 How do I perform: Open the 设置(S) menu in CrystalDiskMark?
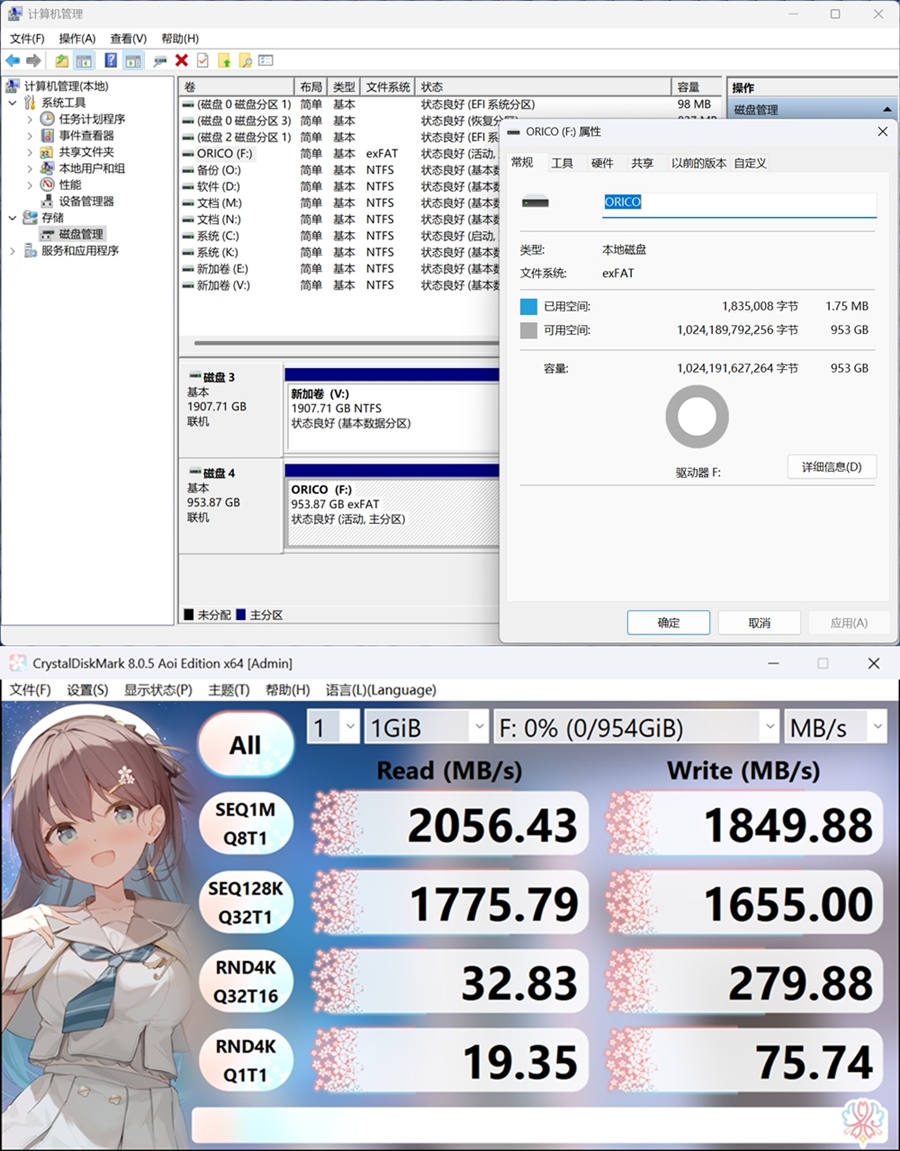click(x=87, y=690)
